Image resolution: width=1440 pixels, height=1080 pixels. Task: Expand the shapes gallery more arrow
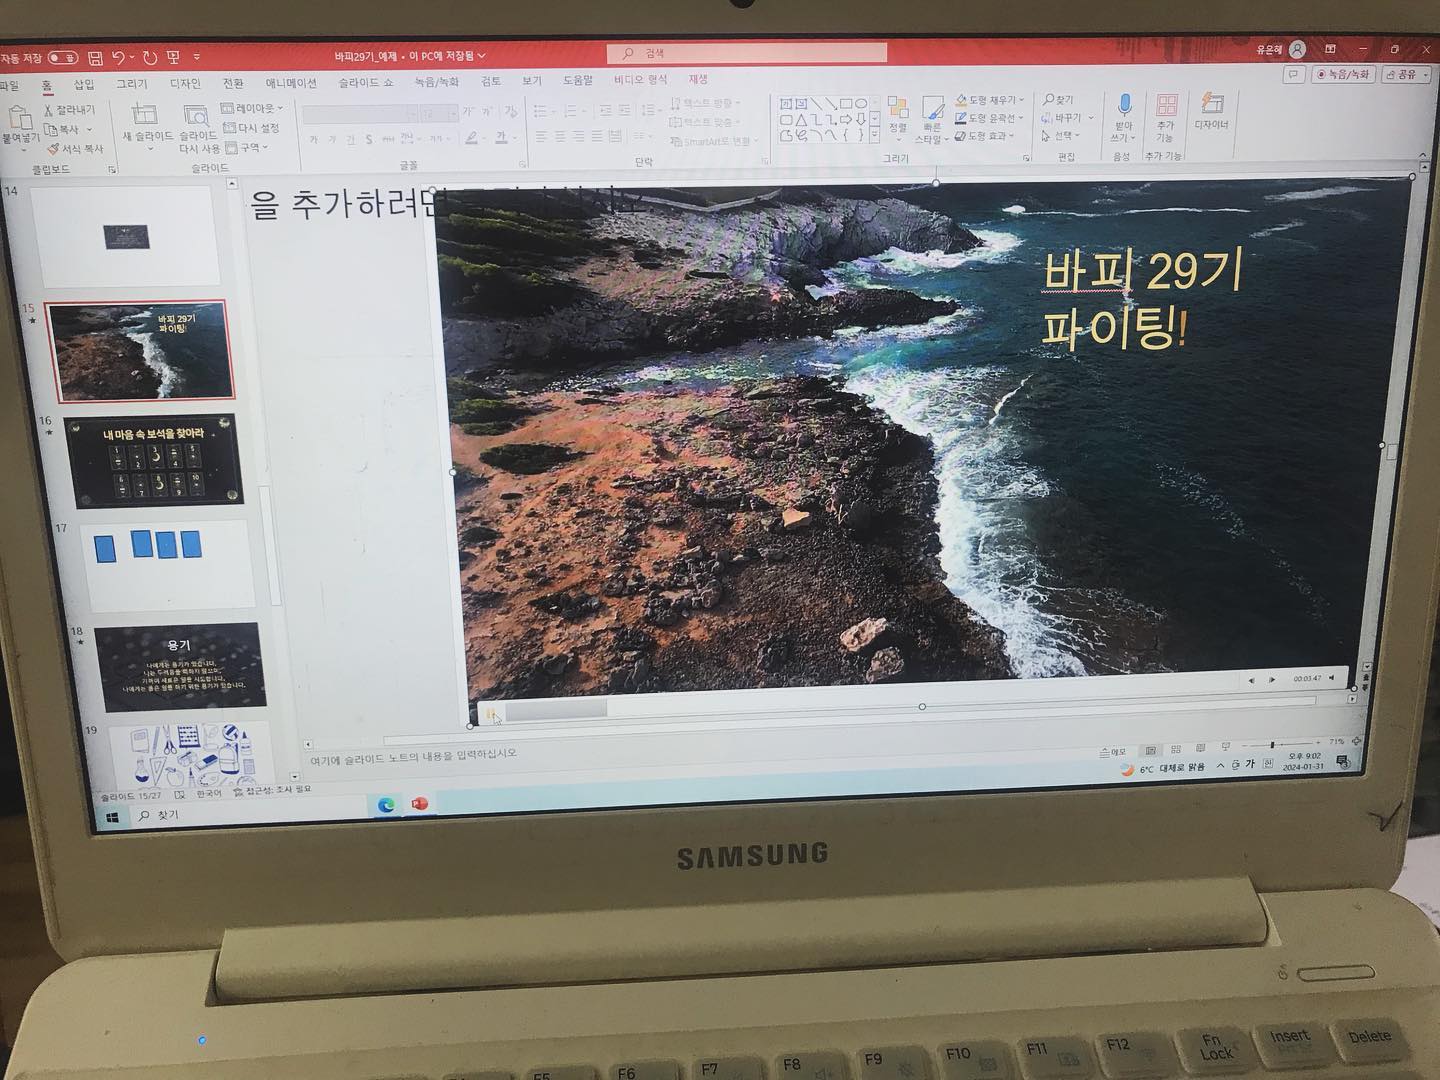(875, 133)
